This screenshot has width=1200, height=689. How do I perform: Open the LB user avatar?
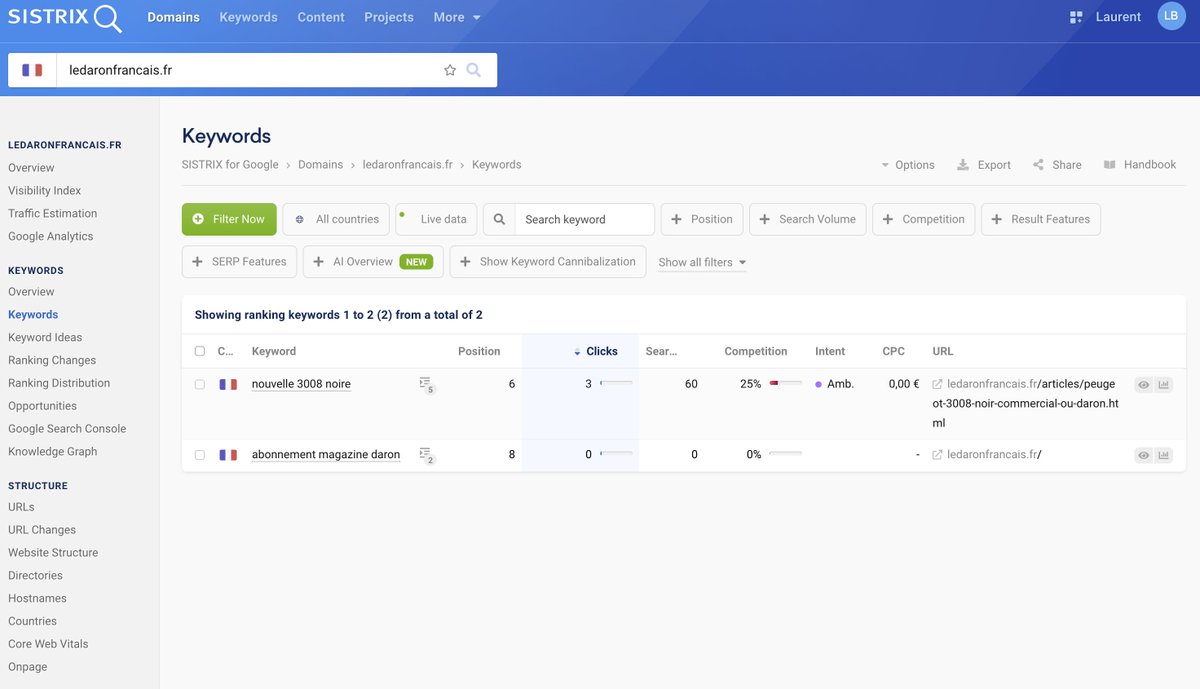1171,16
